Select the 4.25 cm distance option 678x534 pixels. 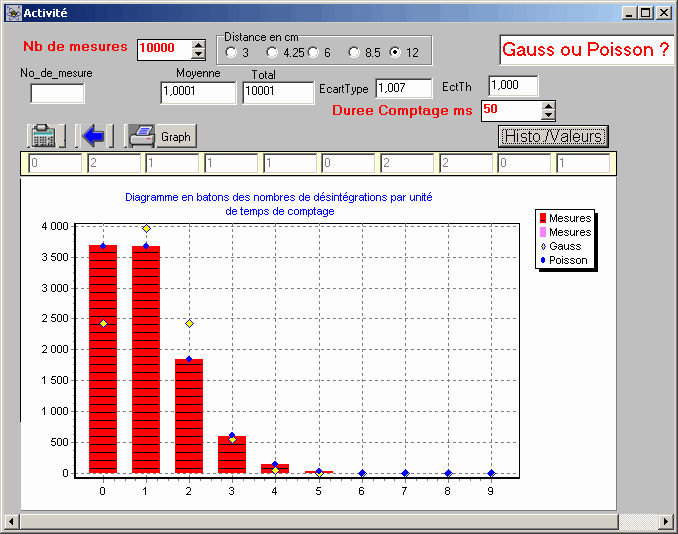point(272,52)
